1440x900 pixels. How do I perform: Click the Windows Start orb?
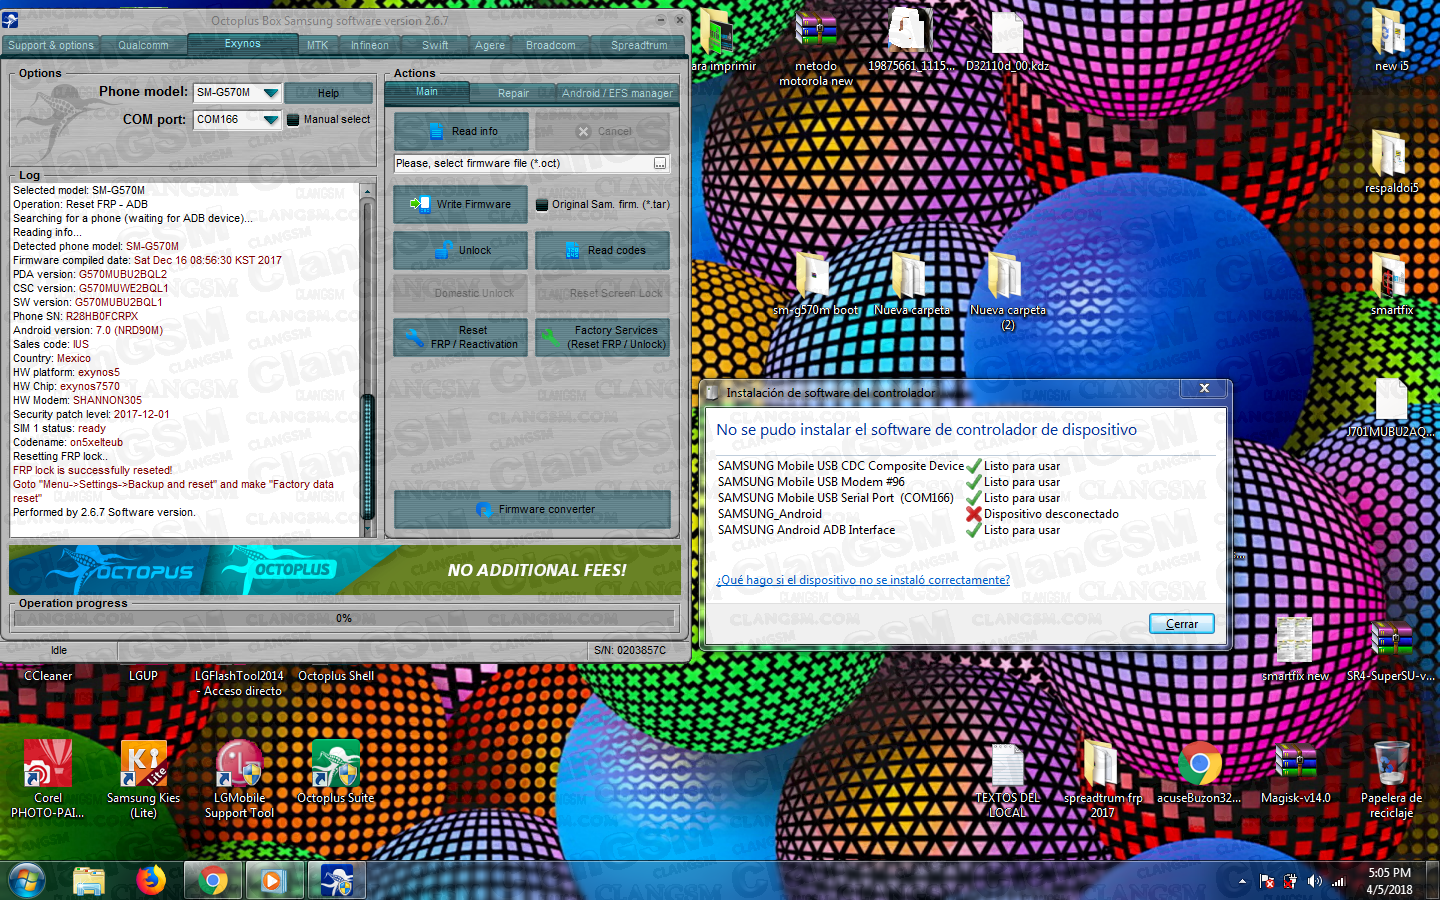(27, 880)
